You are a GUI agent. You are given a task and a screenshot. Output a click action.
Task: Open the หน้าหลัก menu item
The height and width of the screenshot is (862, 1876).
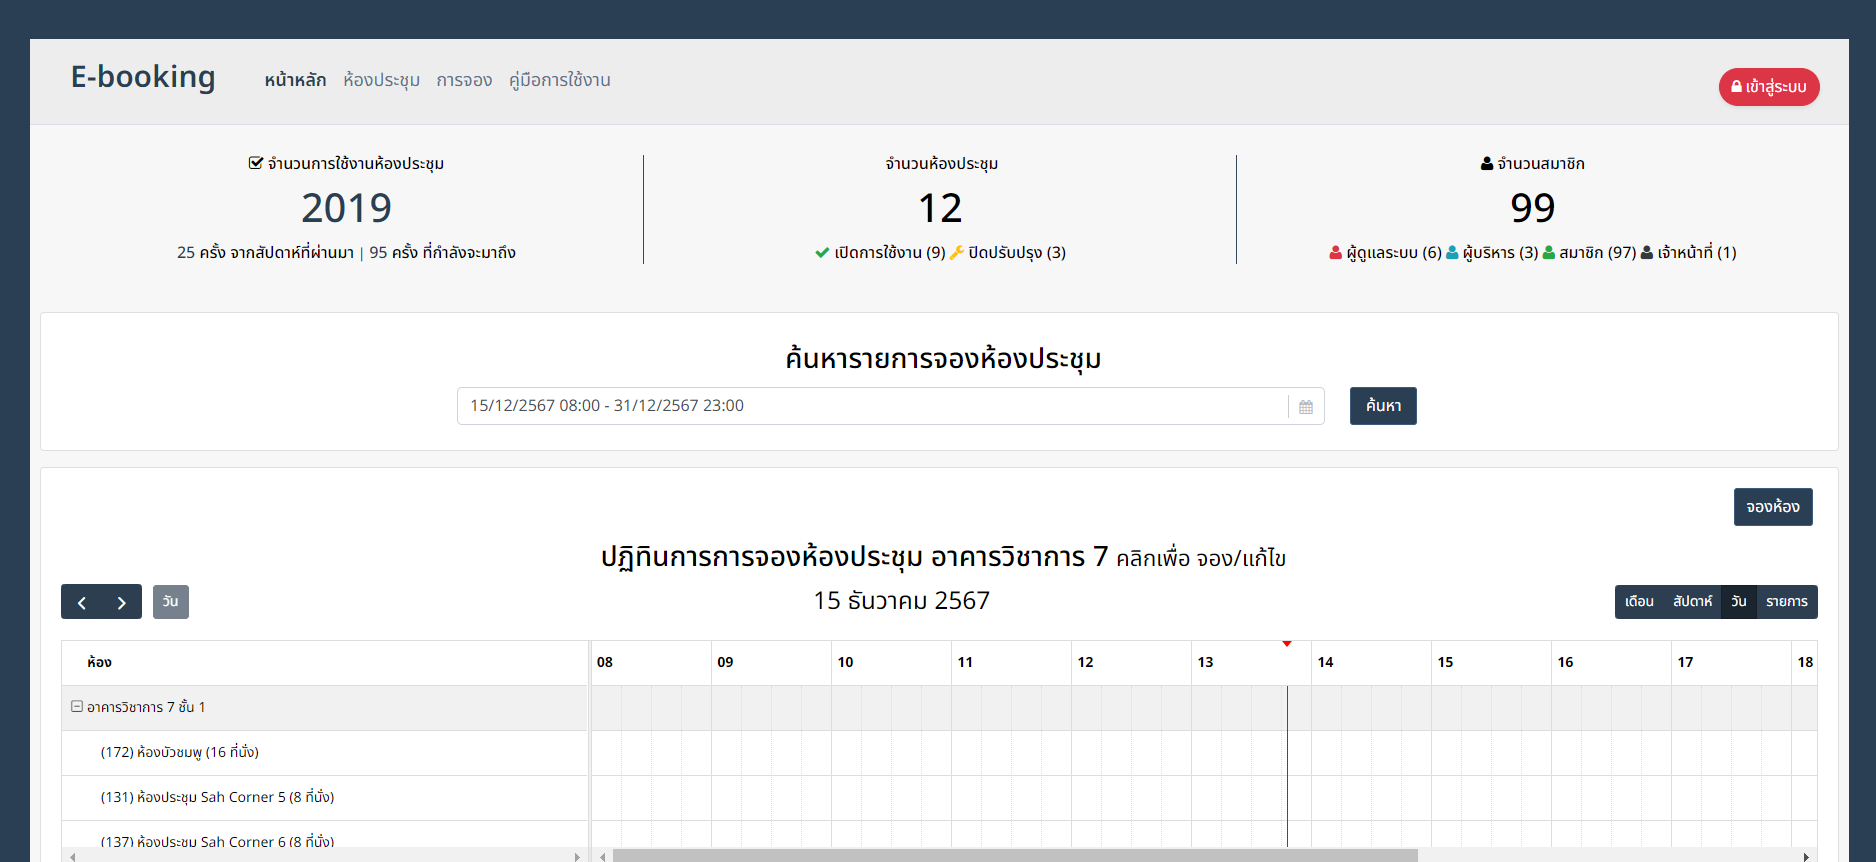[295, 80]
